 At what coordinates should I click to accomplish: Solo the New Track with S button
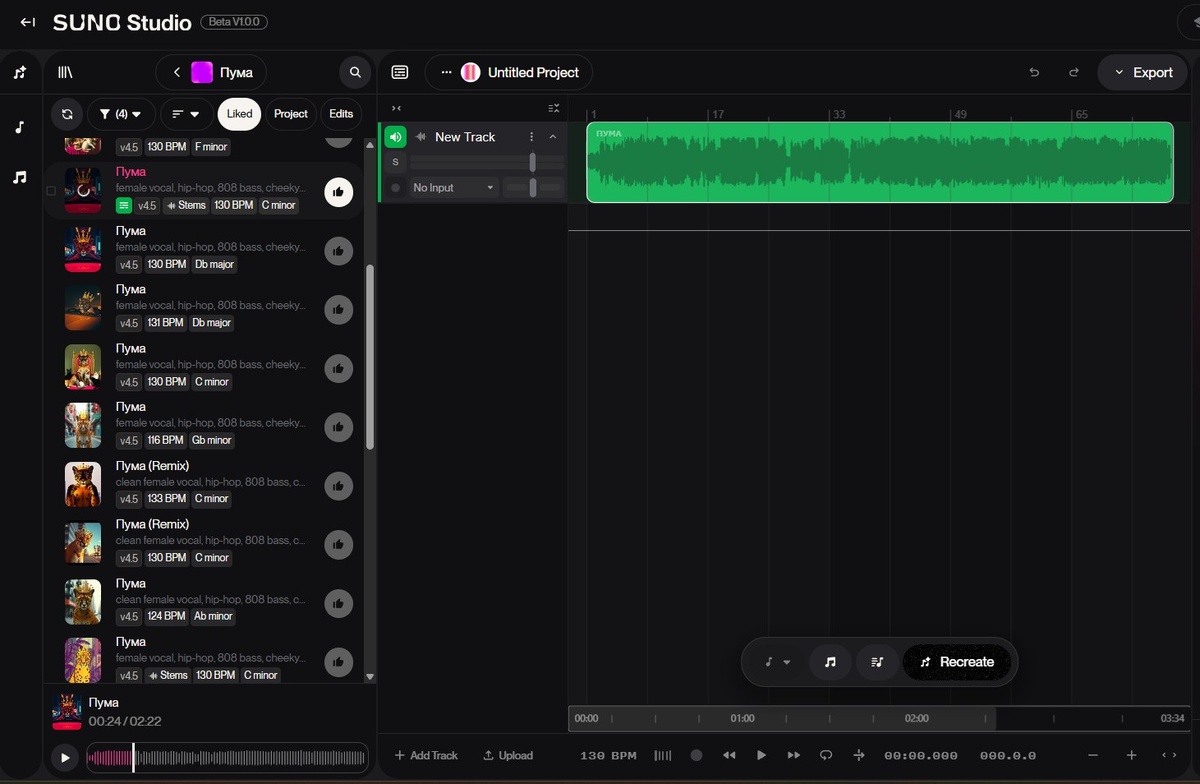pos(395,162)
